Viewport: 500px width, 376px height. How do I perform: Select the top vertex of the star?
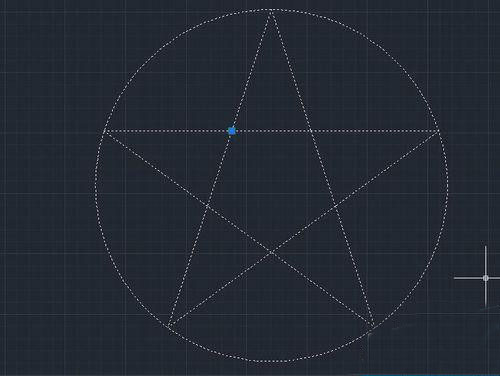tap(269, 12)
